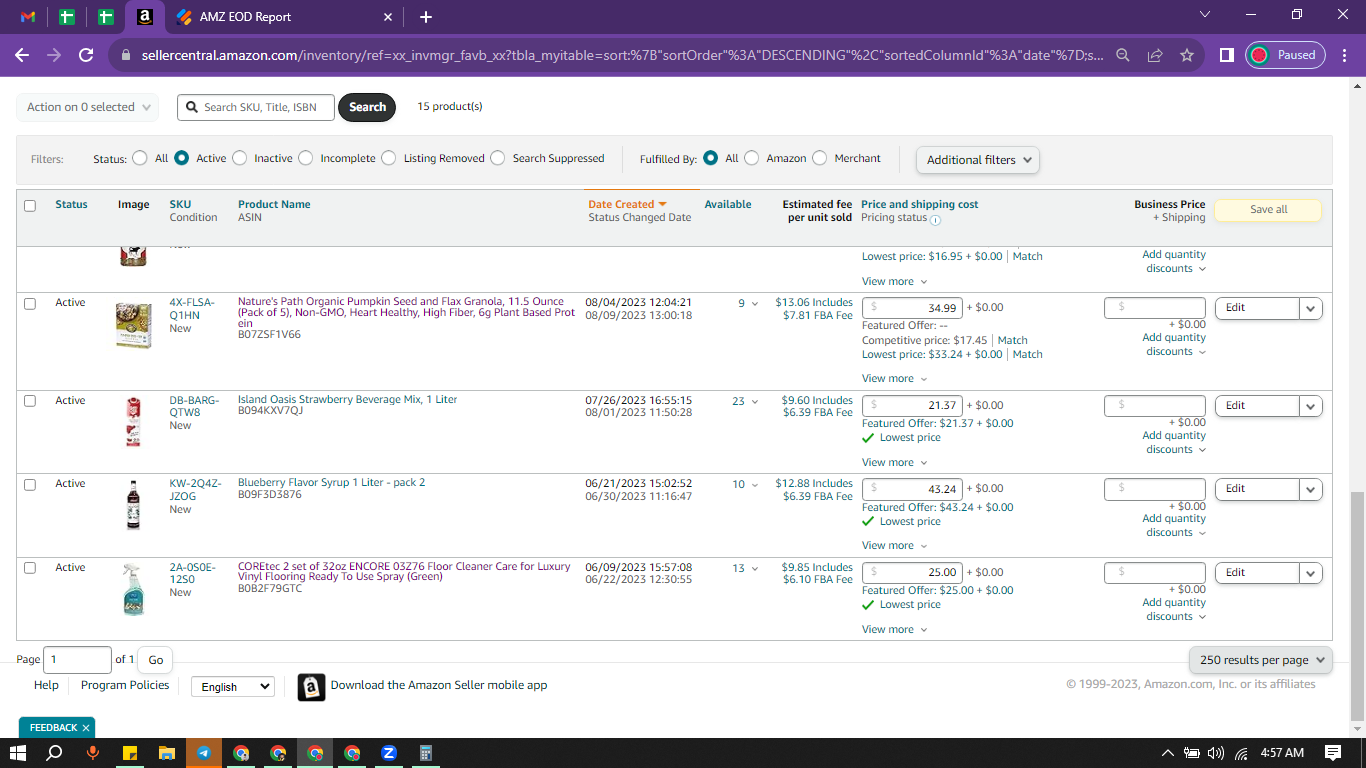
Task: Open the Zoom app from the taskbar
Action: (389, 753)
